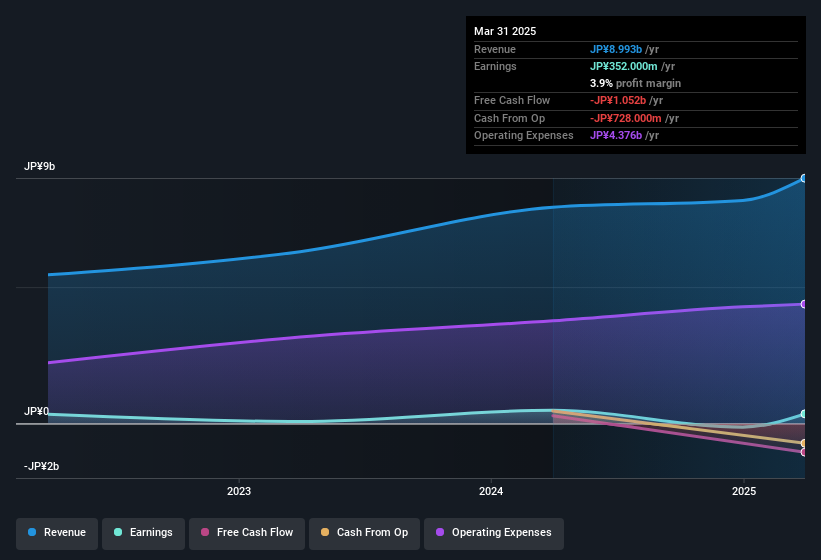Viewport: 821px width, 560px height.
Task: Click the -JP¥728.000m cash from op value
Action: tap(626, 118)
